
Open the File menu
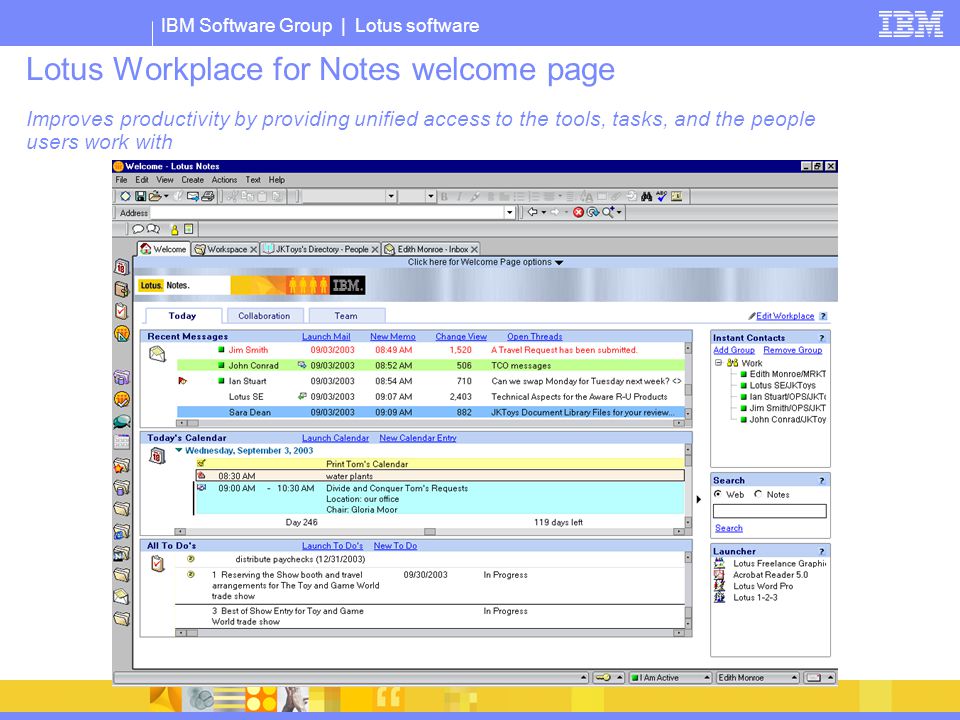121,180
